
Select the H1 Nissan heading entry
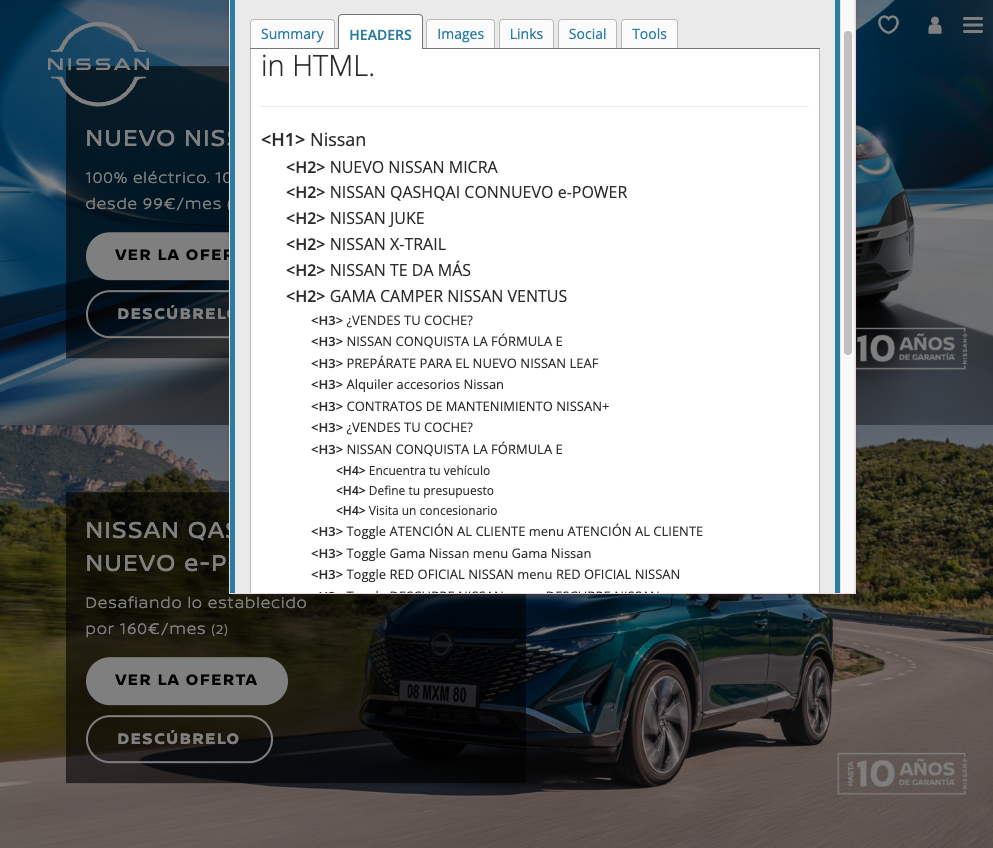314,140
